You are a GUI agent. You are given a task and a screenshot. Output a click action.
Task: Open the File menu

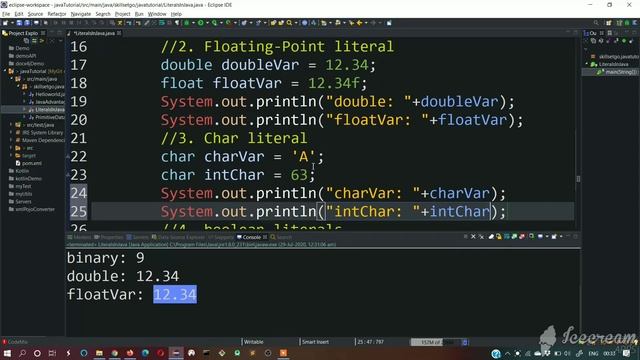(6, 14)
